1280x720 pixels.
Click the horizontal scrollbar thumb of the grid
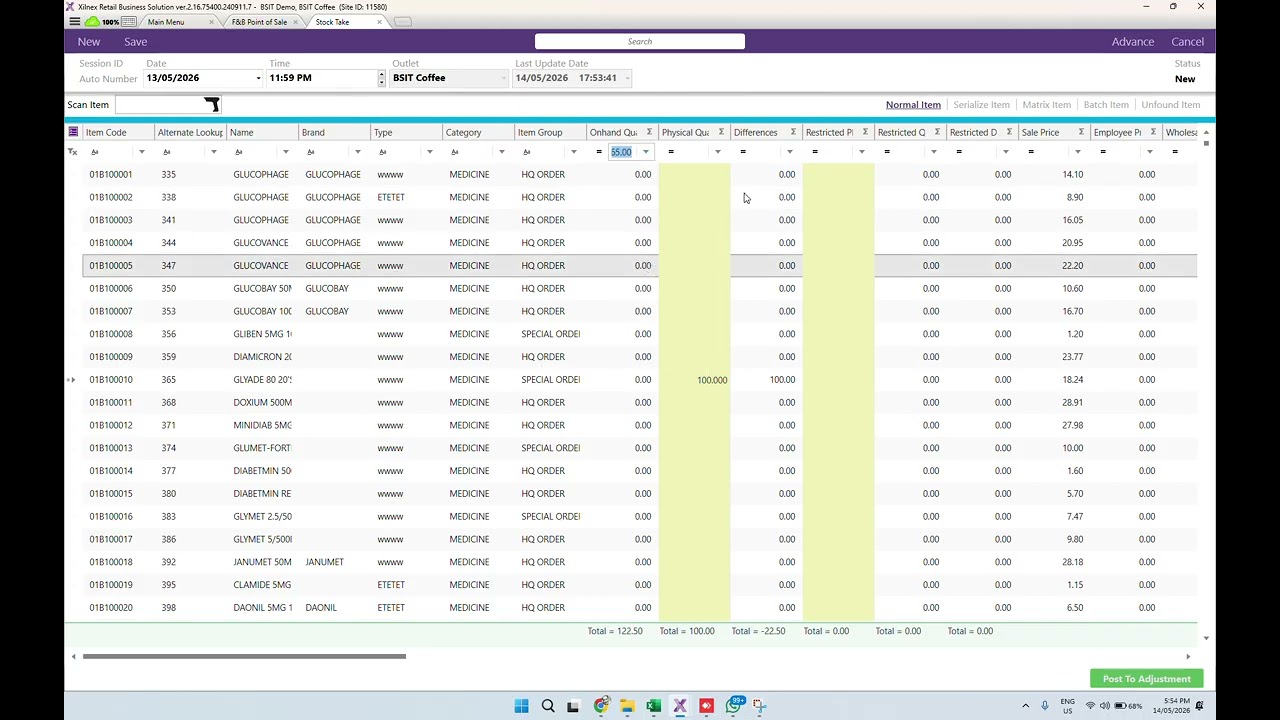click(x=244, y=656)
